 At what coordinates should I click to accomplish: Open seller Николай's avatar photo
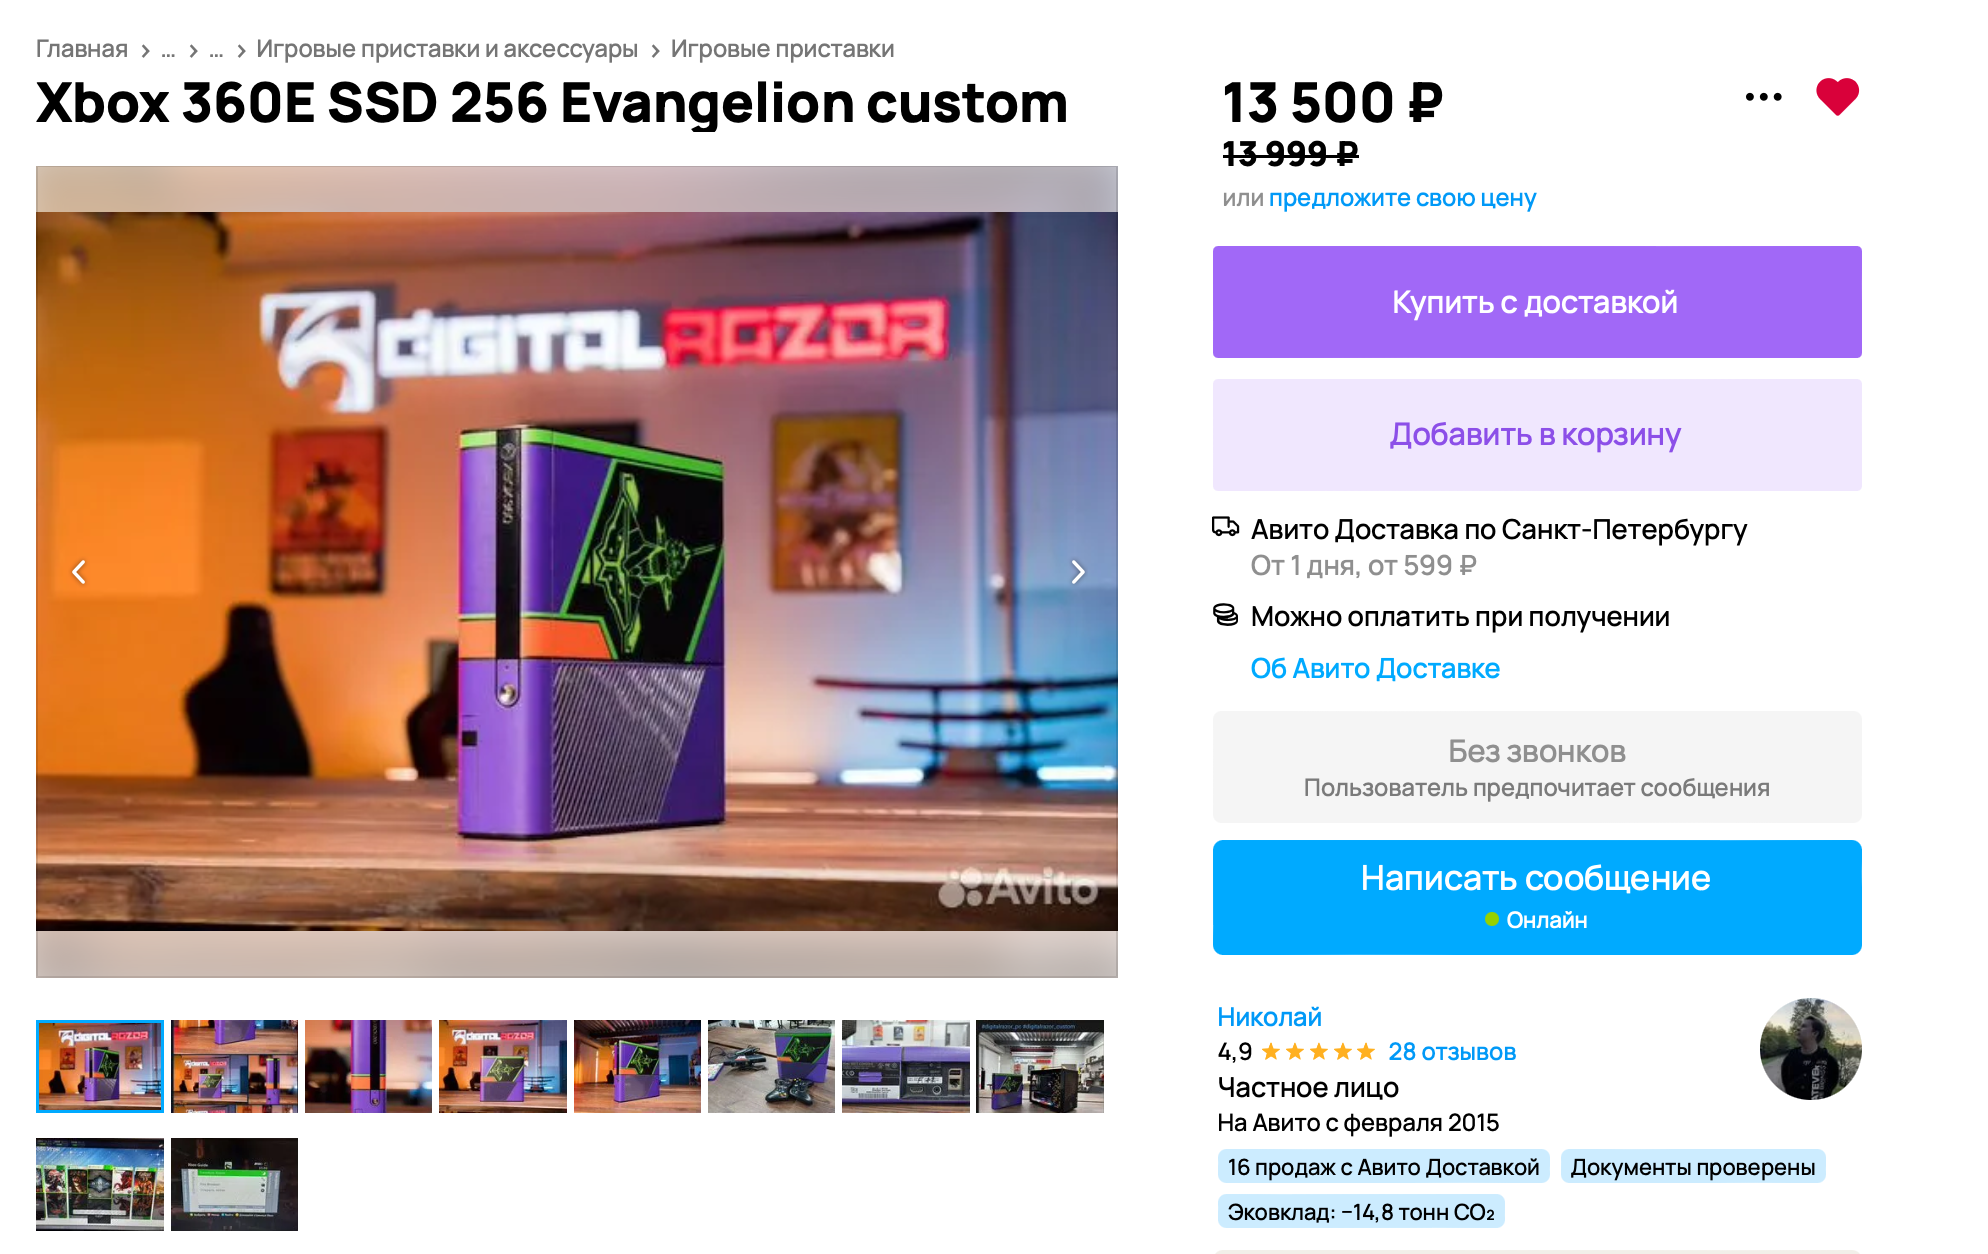coord(1810,1049)
